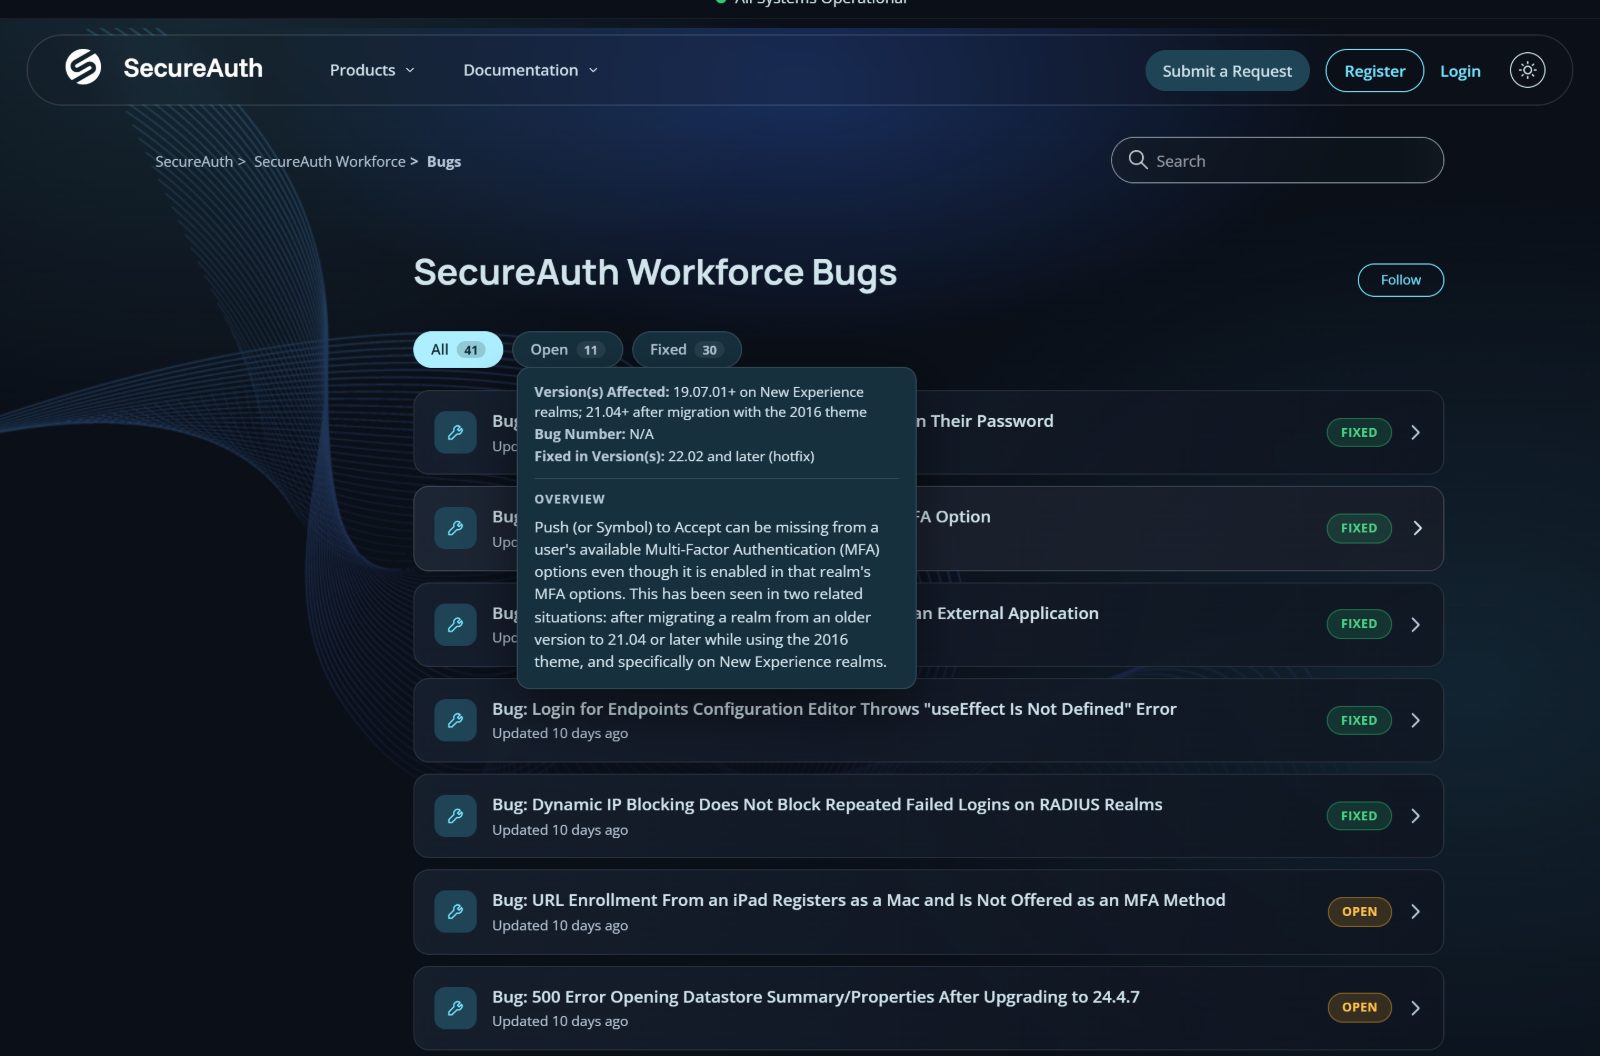Open chevron arrow for Datastore 500 error bug

pyautogui.click(x=1415, y=1008)
